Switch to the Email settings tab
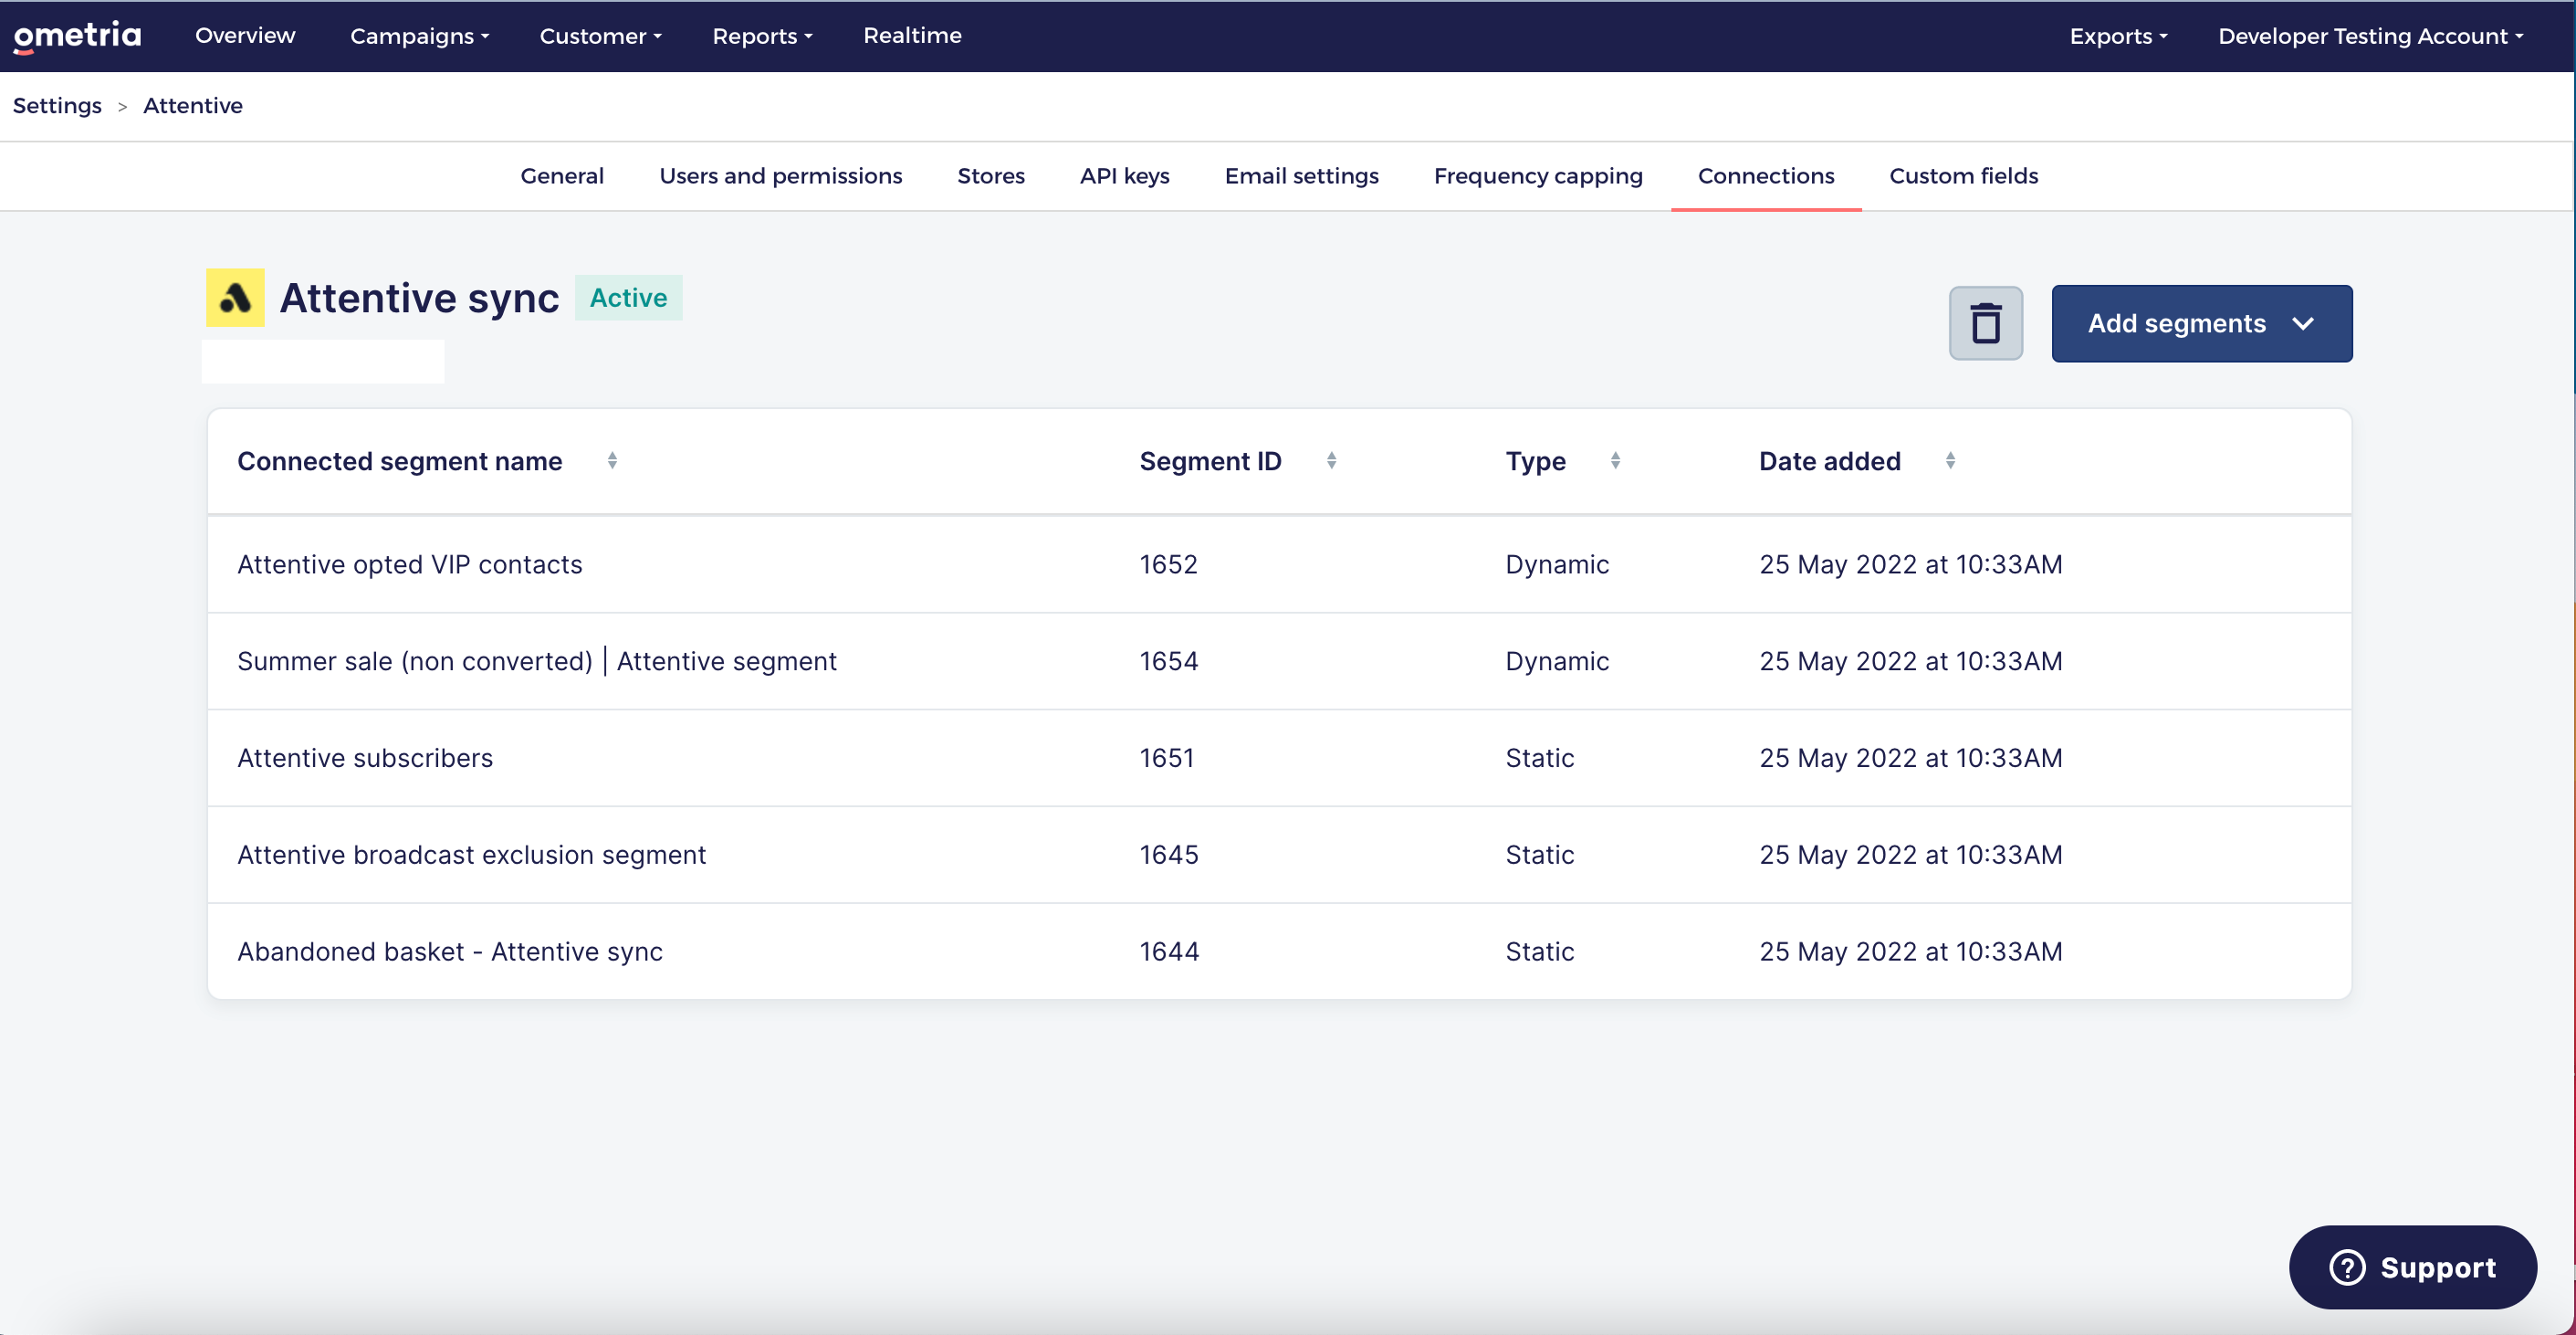 pyautogui.click(x=1301, y=176)
